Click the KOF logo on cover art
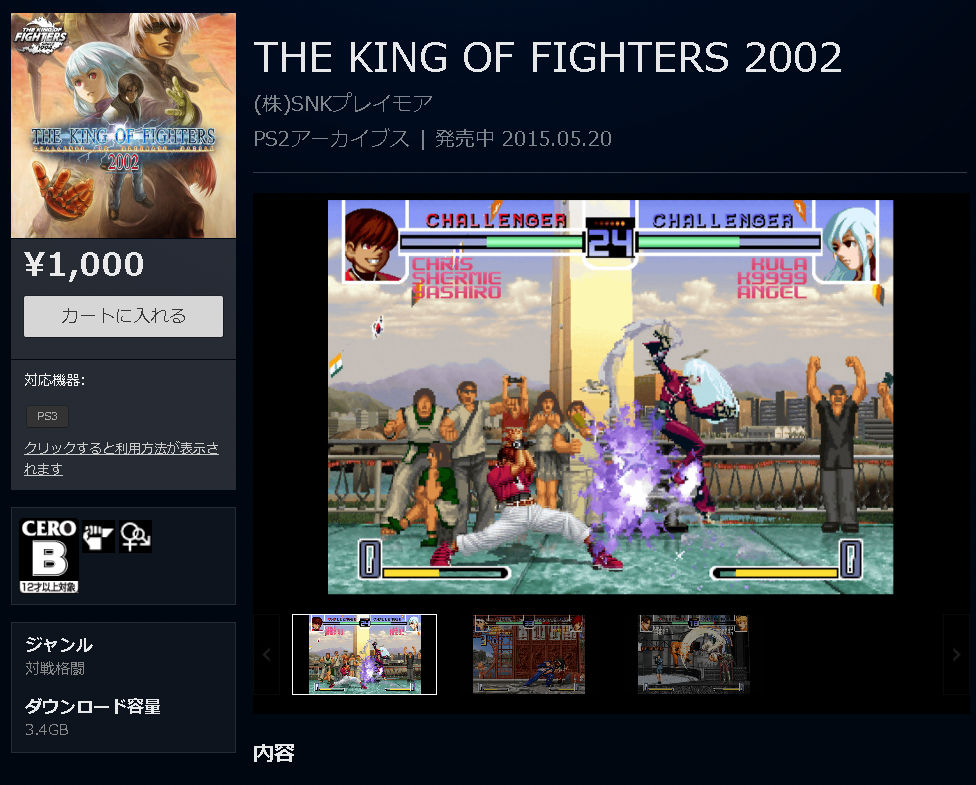The height and width of the screenshot is (785, 976). pos(41,36)
